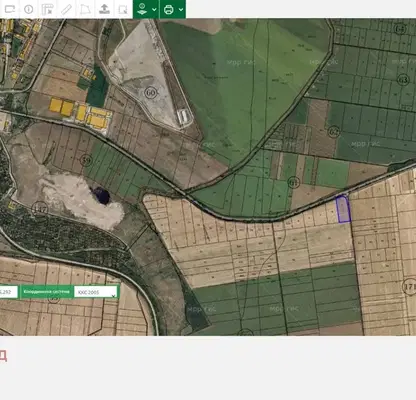Select the blue highlighted parcel on map
This screenshot has width=416, height=400.
[343, 209]
